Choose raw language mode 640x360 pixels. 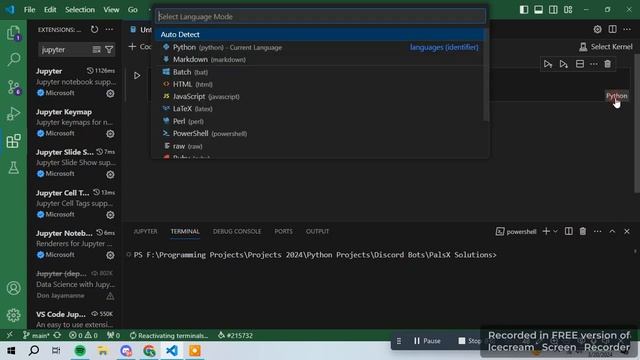(320, 146)
